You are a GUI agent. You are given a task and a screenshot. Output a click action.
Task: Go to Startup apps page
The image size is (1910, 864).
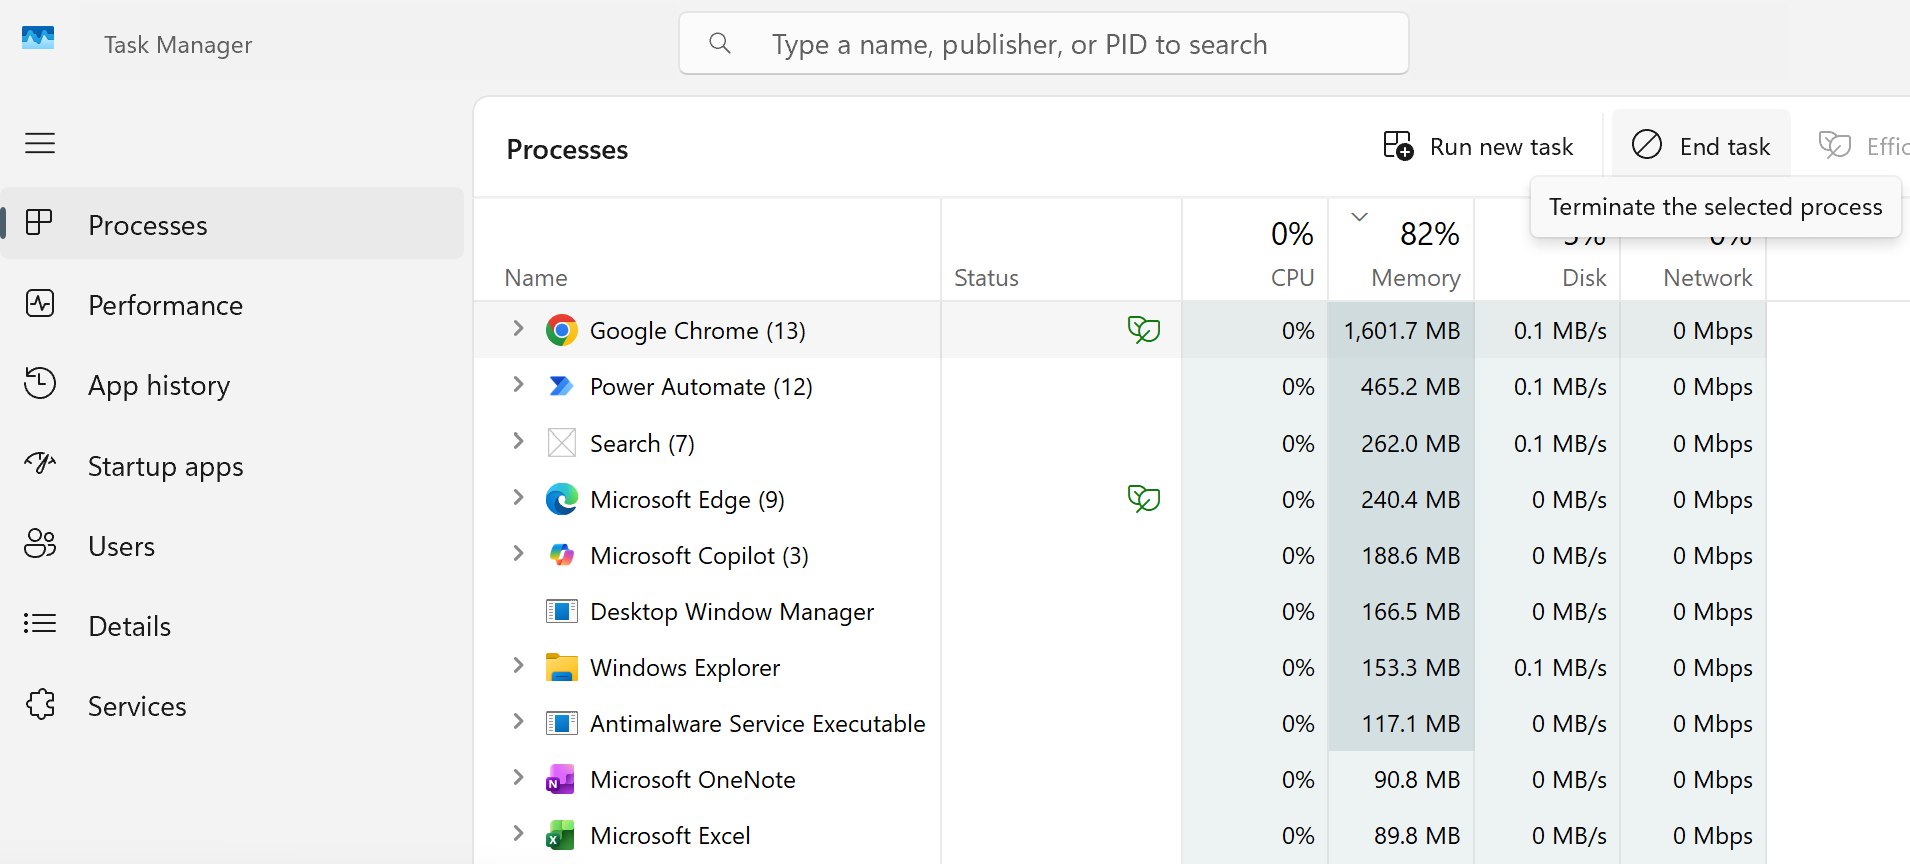(x=232, y=465)
